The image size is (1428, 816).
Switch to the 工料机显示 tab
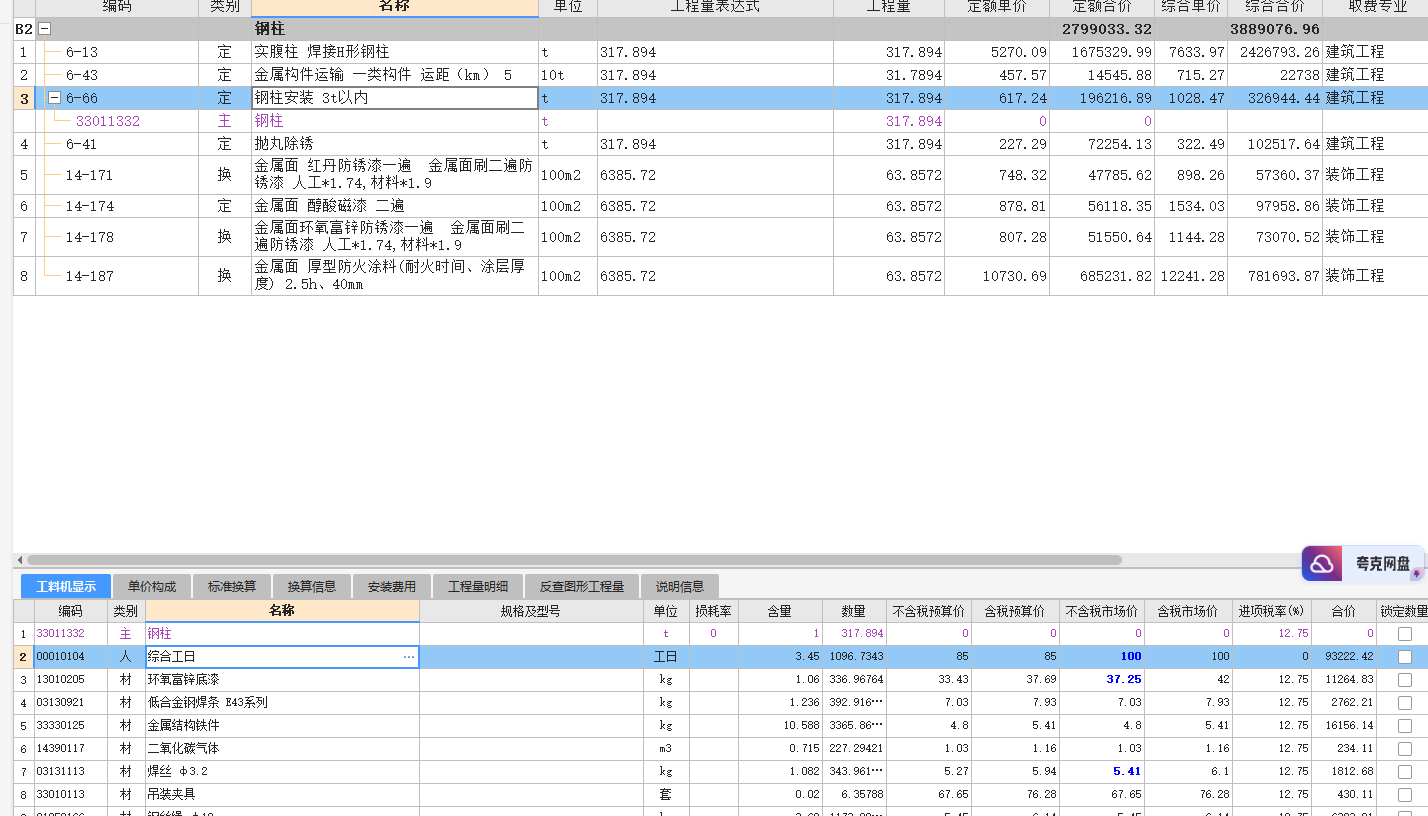[66, 586]
